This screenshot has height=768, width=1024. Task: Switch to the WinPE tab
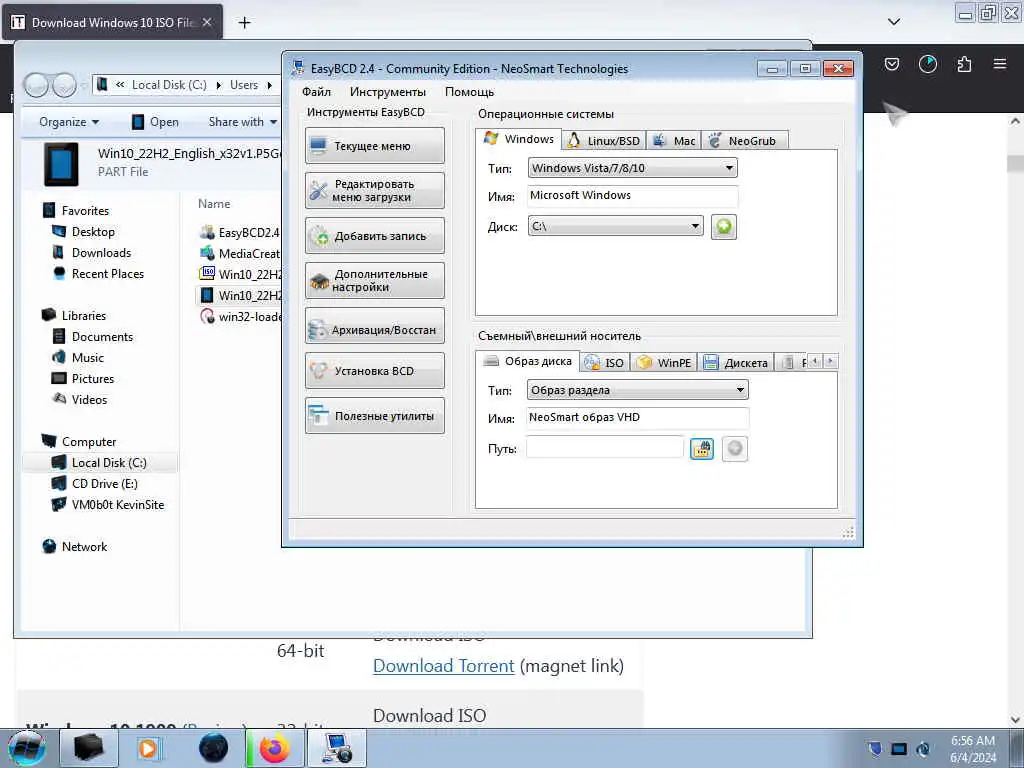[664, 362]
